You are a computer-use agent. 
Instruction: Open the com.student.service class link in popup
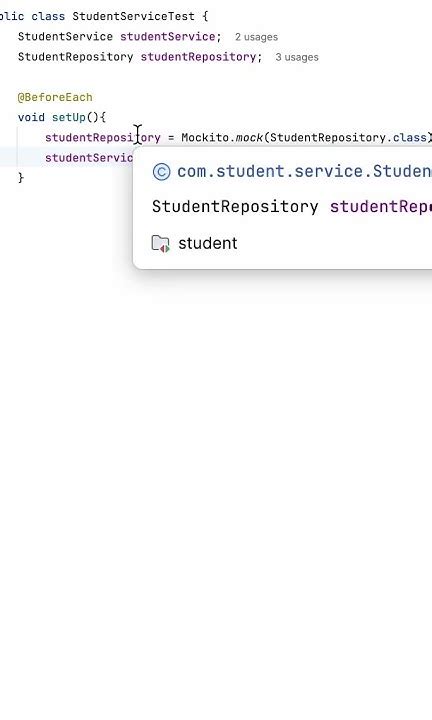[304, 171]
